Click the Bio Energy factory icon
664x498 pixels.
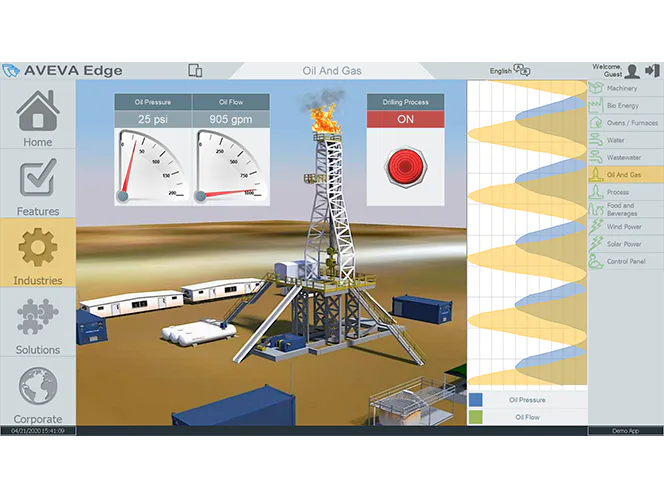(596, 105)
